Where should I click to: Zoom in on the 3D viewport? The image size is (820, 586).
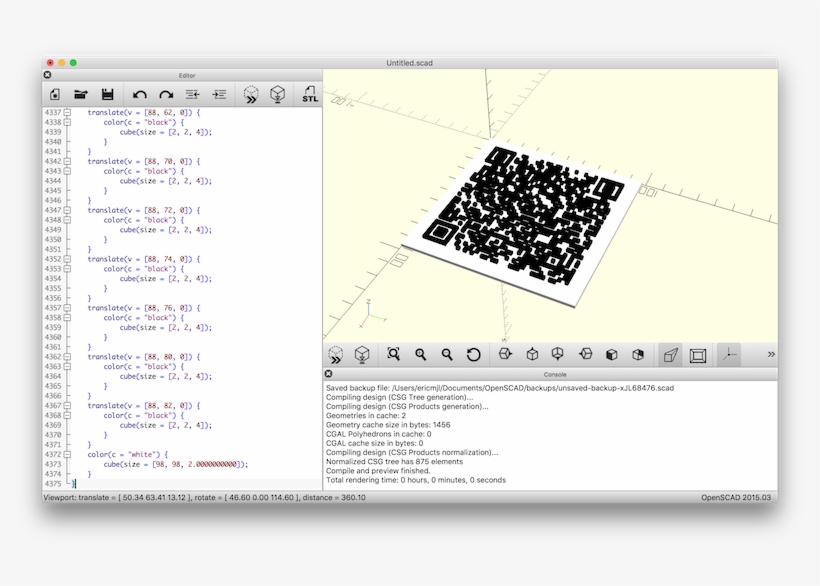point(419,355)
